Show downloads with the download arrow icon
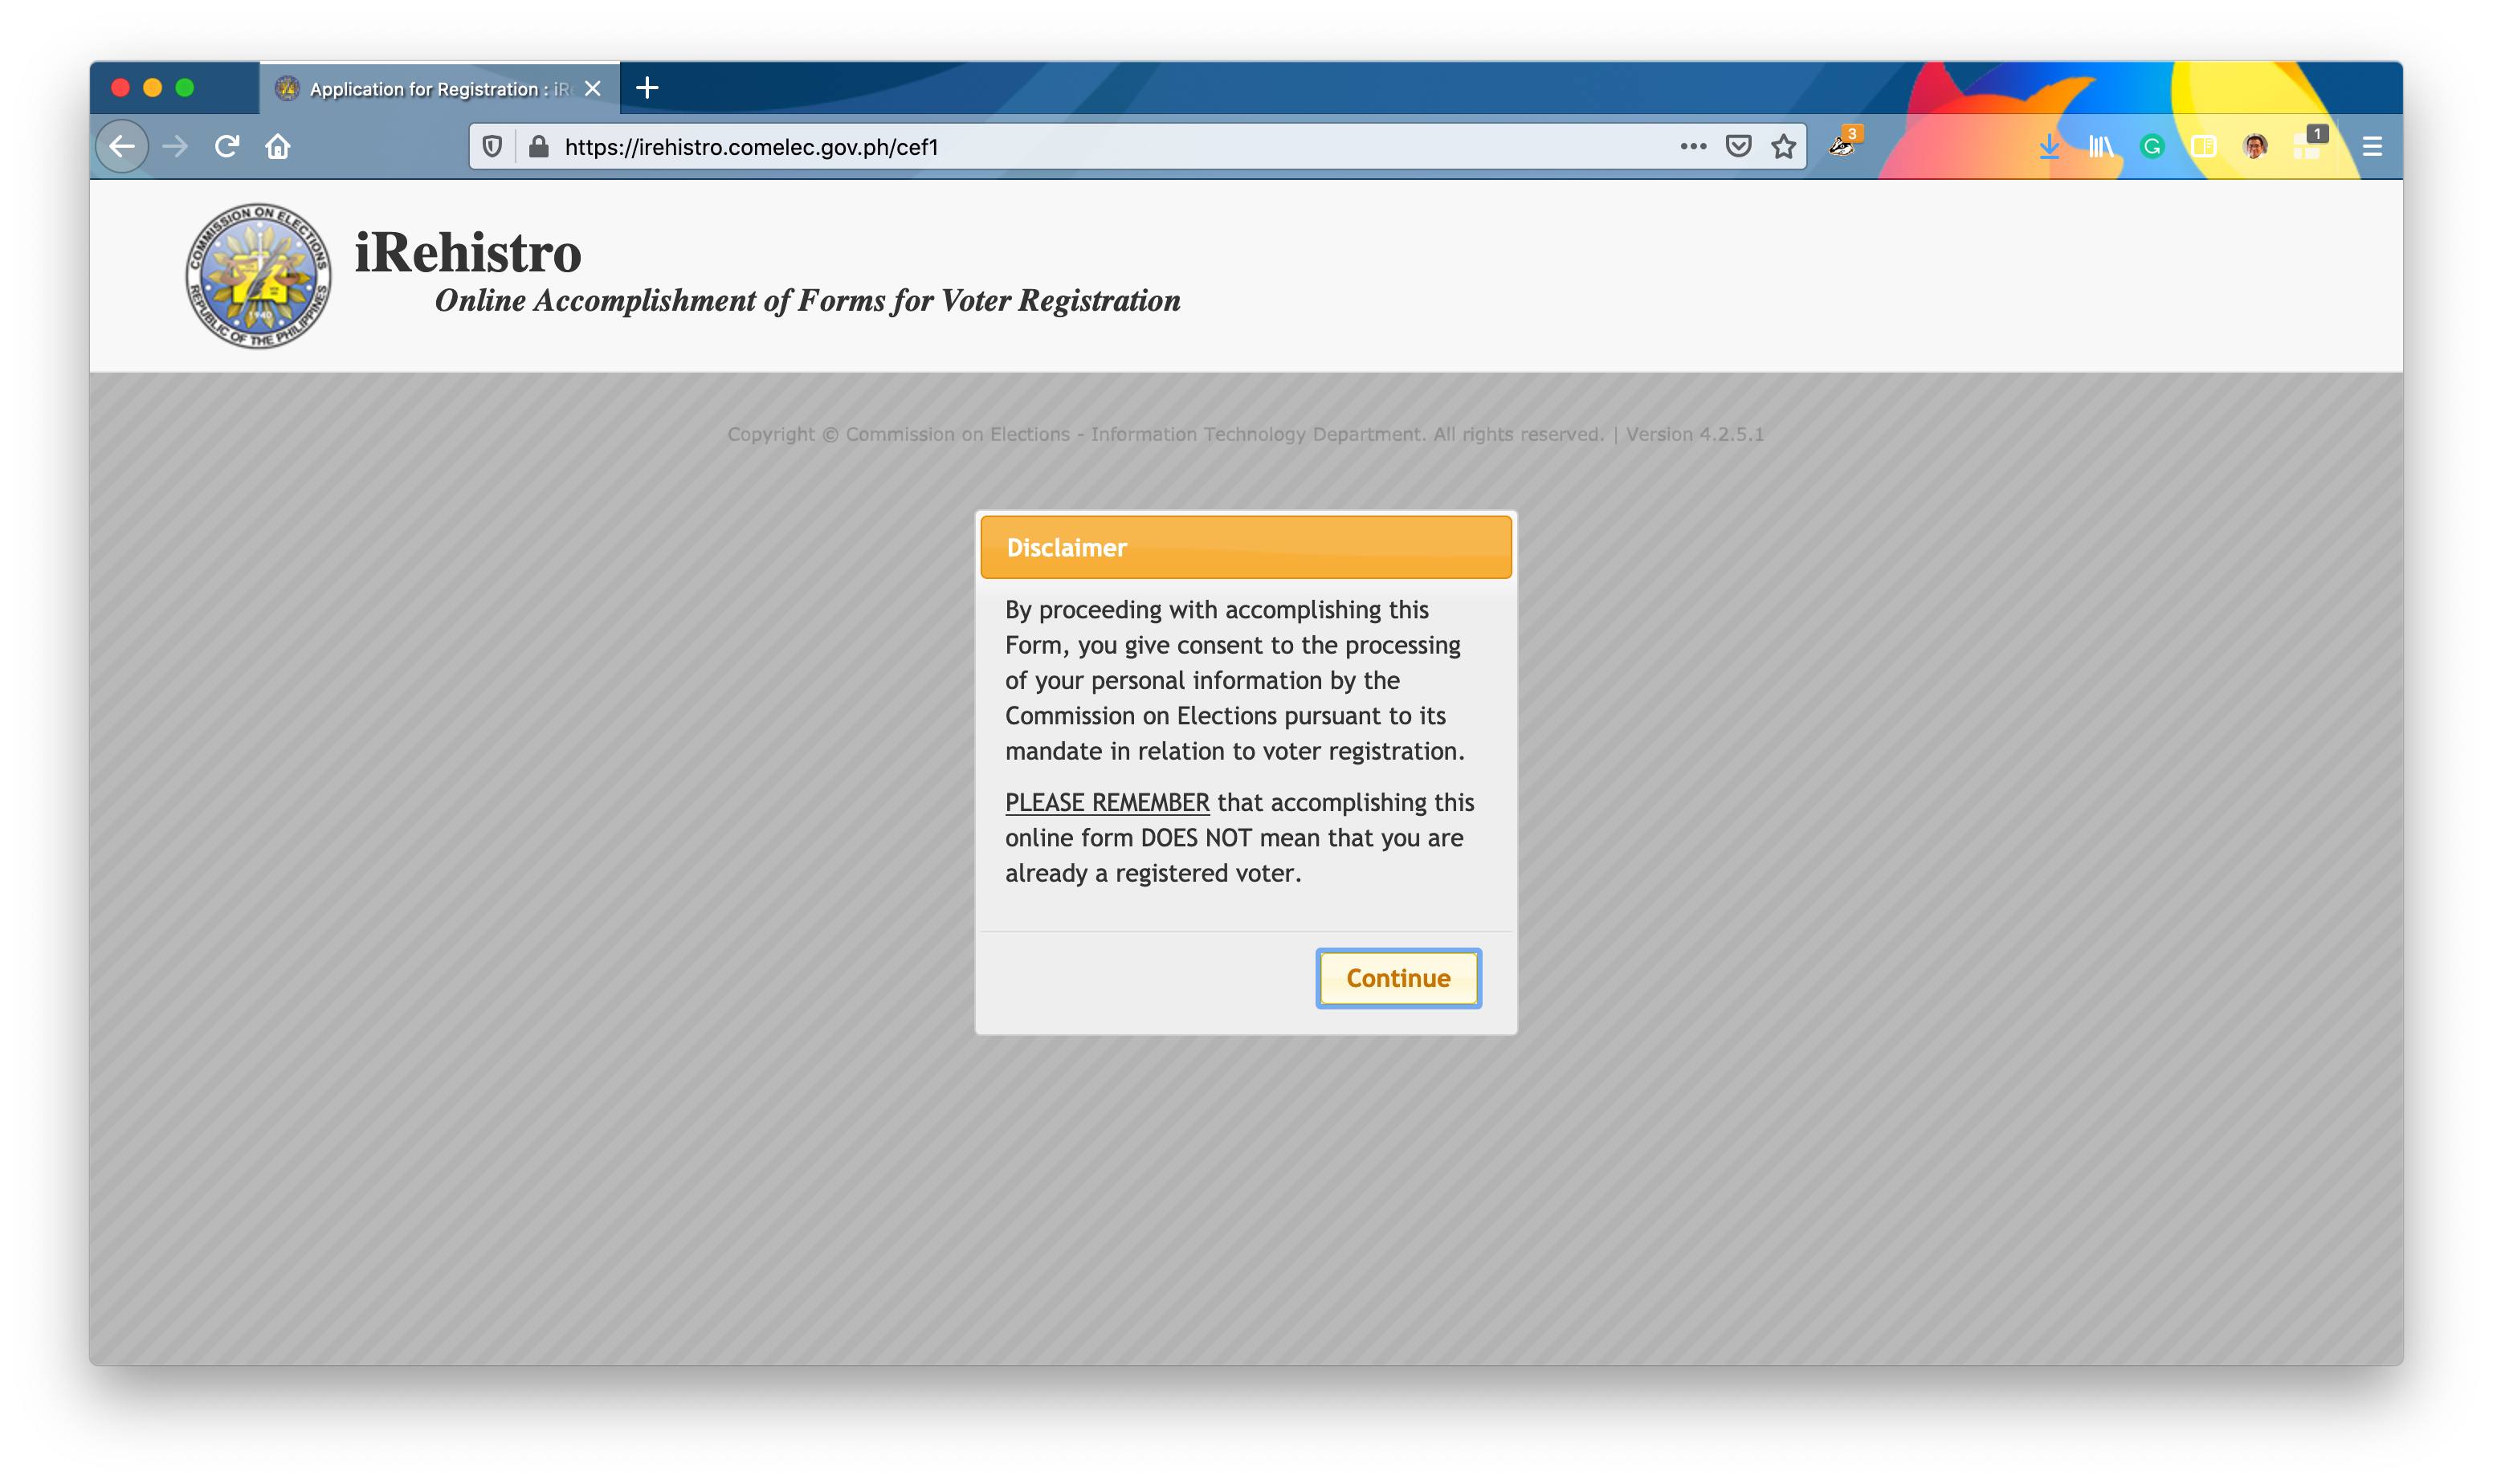The width and height of the screenshot is (2493, 1484). point(2048,147)
